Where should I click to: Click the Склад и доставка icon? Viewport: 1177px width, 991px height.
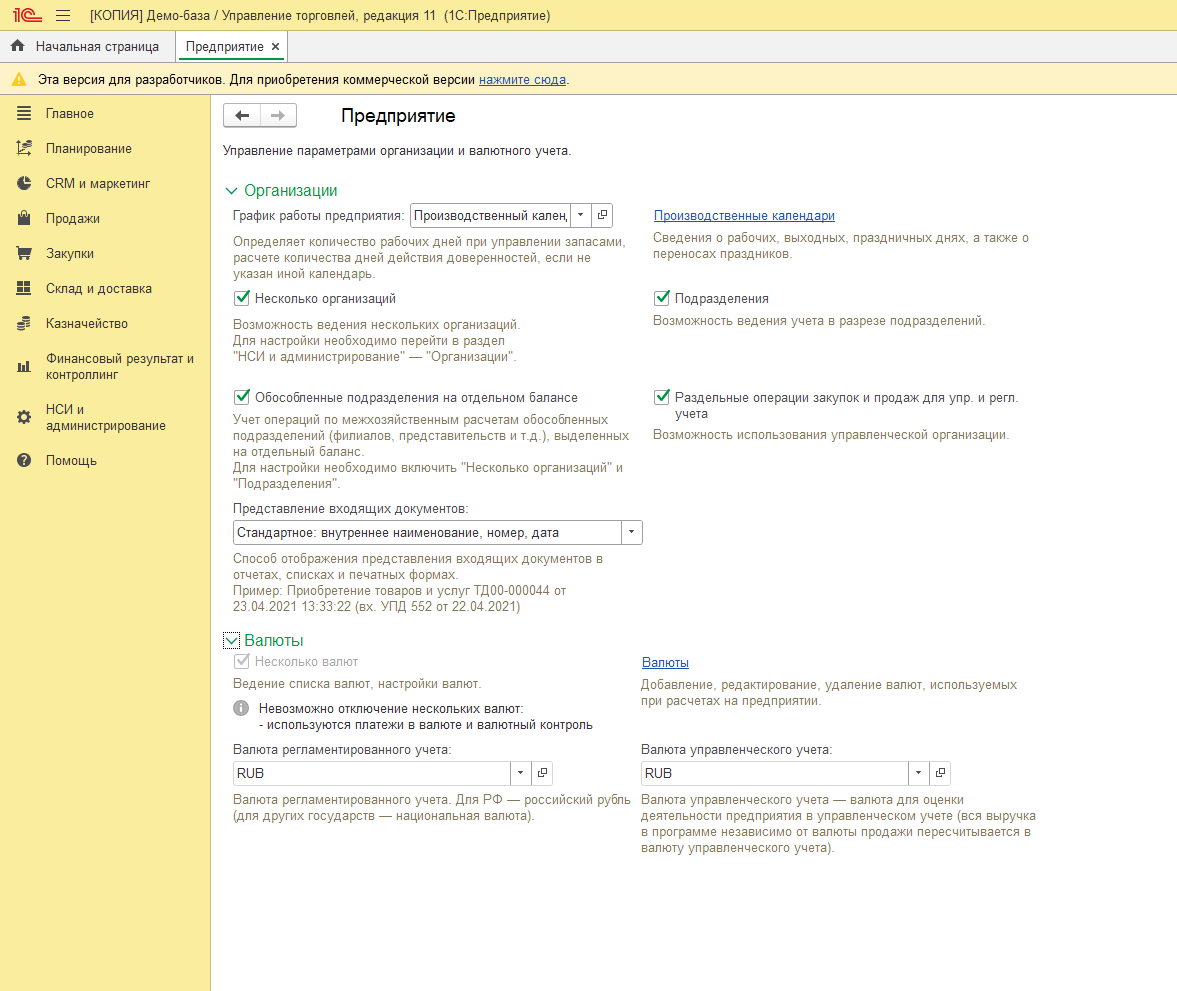24,288
